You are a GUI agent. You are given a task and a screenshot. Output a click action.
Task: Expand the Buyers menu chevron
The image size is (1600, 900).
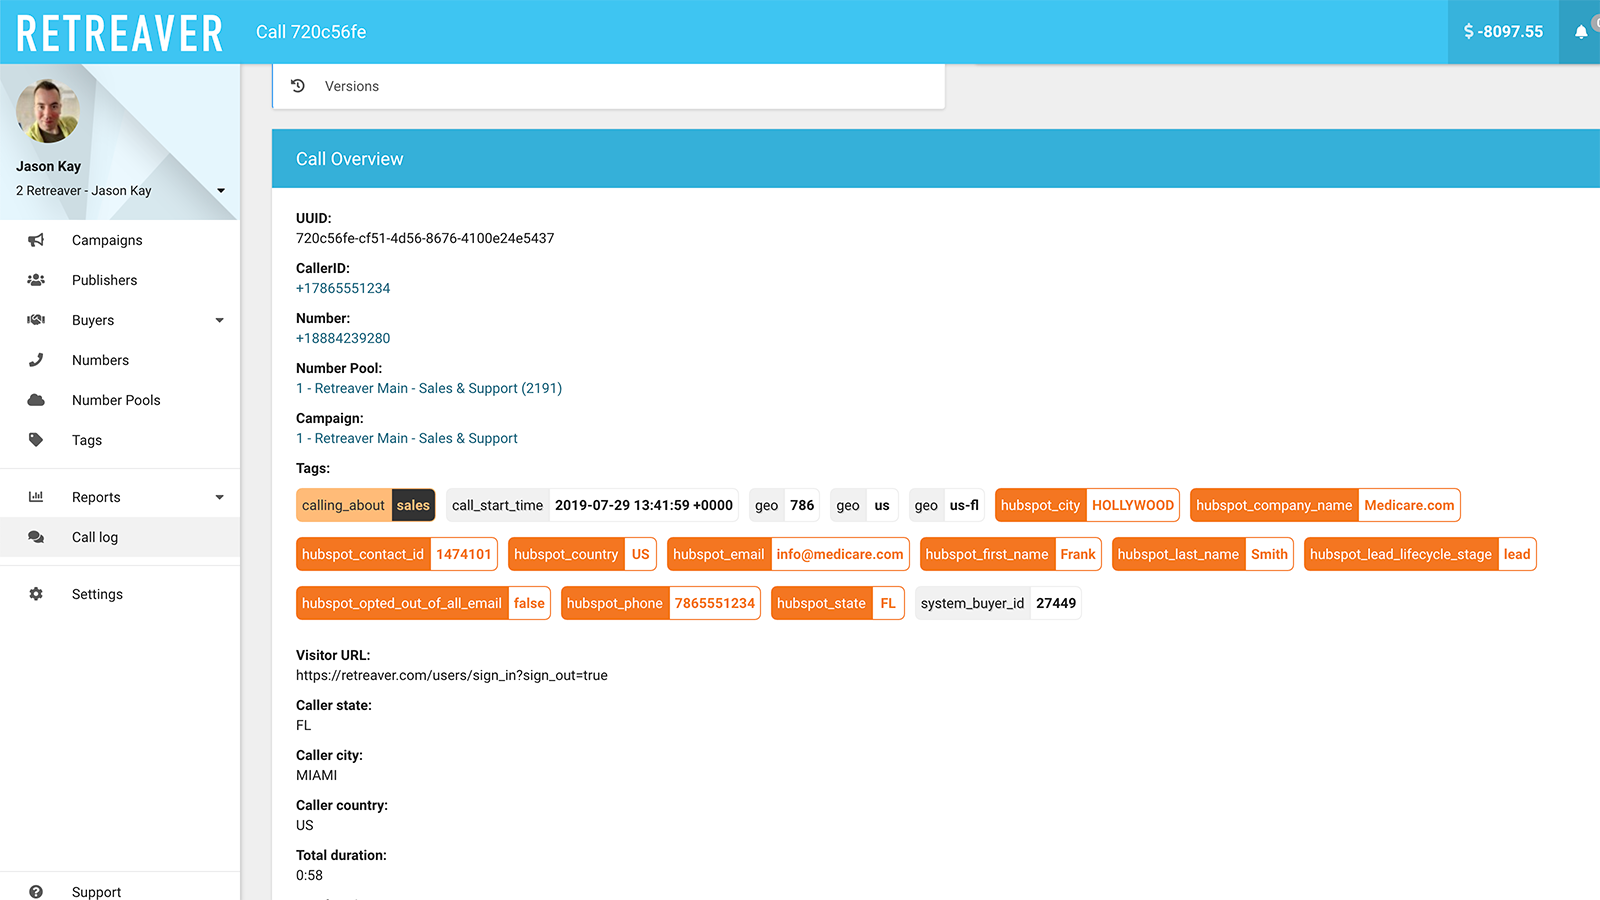(219, 320)
